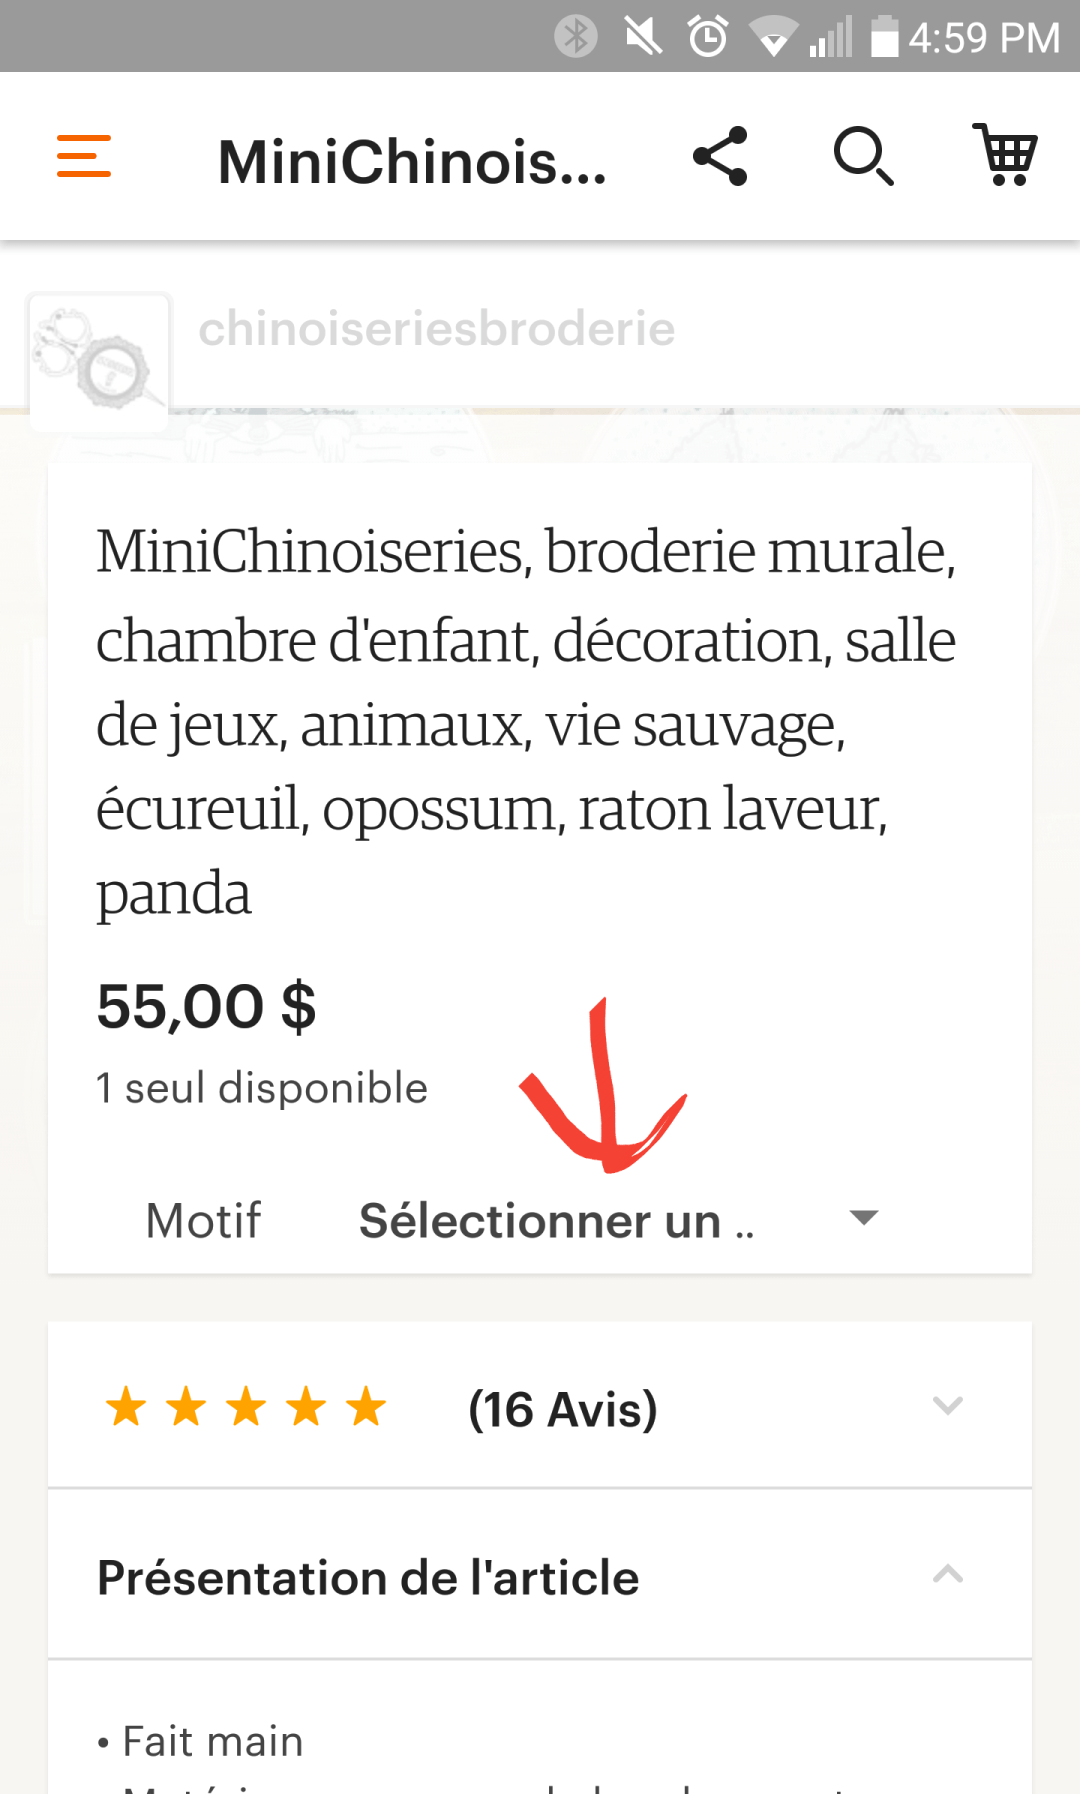
Task: Open the orange hamburger menu
Action: [x=84, y=157]
